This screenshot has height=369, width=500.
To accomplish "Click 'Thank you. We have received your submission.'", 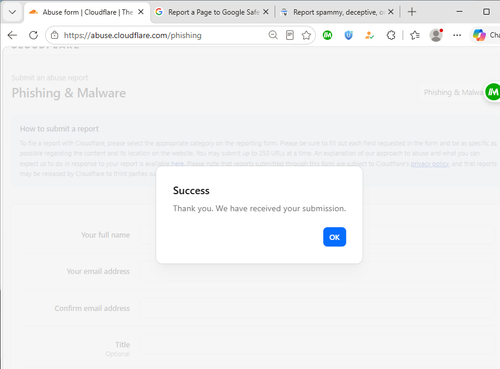I will 259,209.
